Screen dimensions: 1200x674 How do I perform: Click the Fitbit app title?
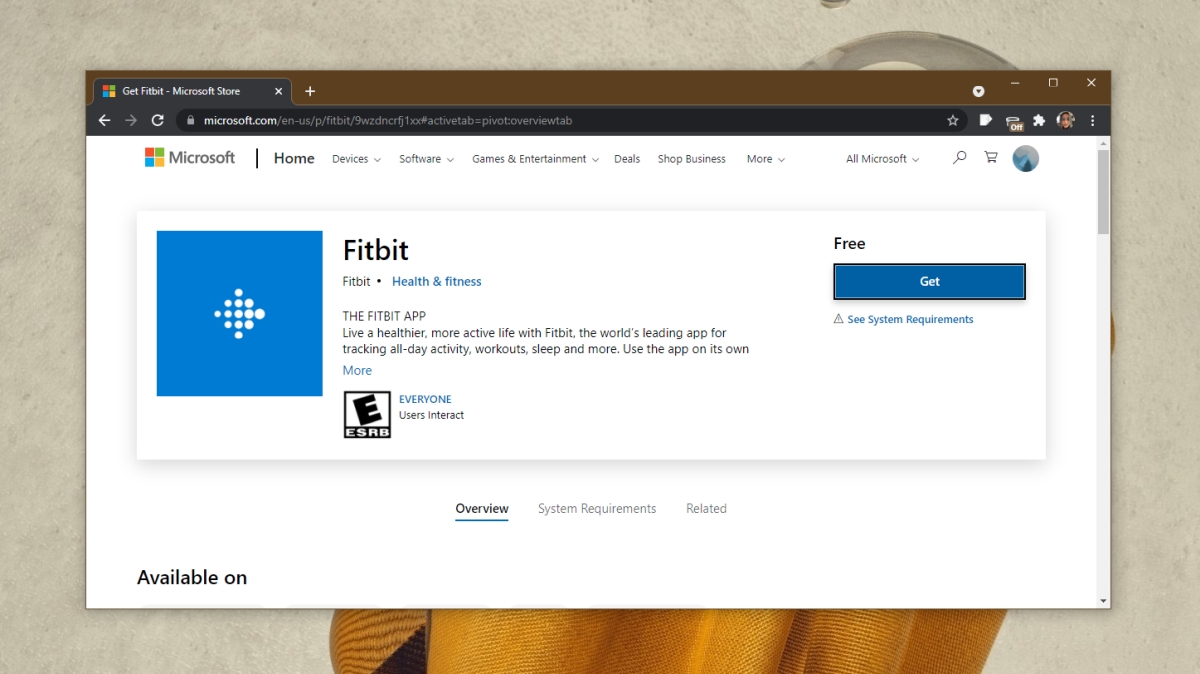point(376,250)
